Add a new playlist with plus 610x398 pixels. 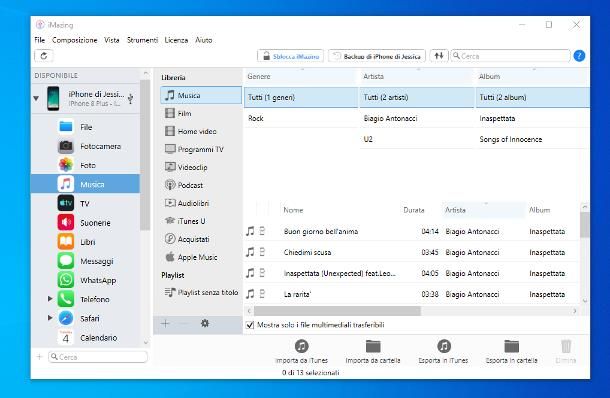point(165,323)
